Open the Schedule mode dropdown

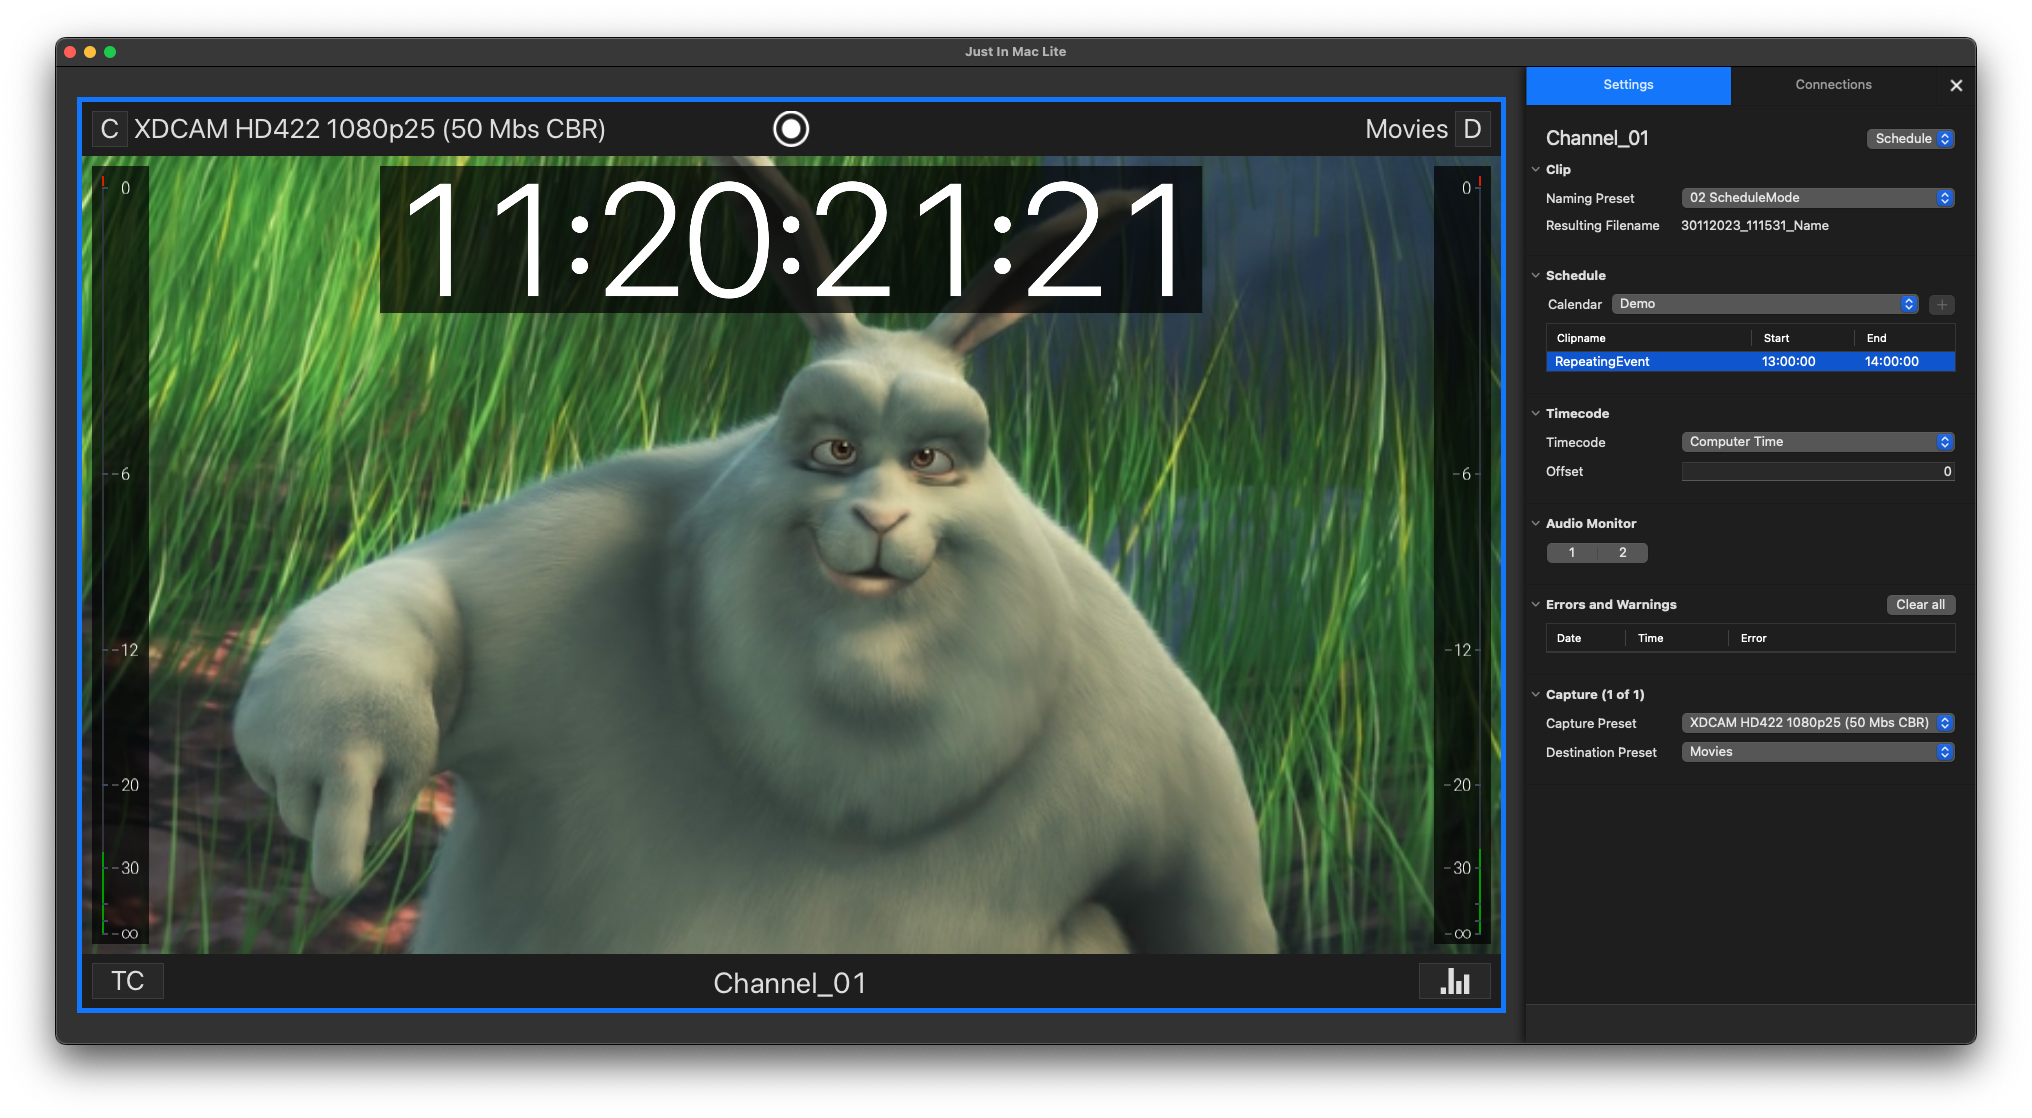(x=1910, y=139)
